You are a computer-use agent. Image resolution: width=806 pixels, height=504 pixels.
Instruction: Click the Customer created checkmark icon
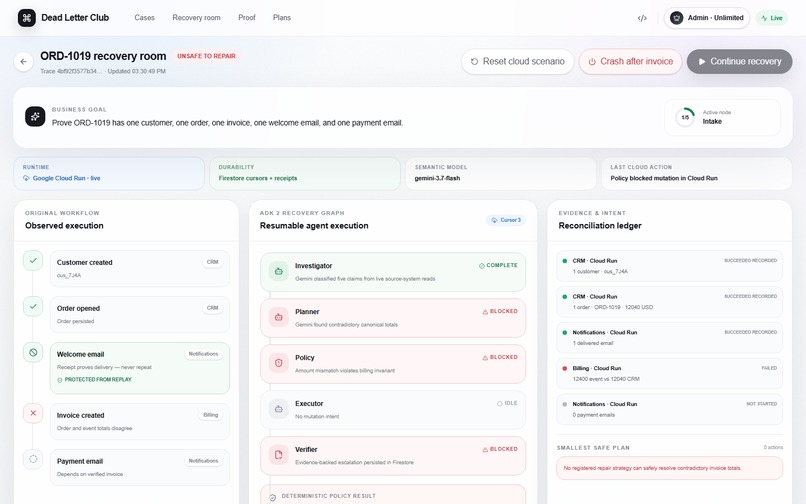pyautogui.click(x=33, y=261)
